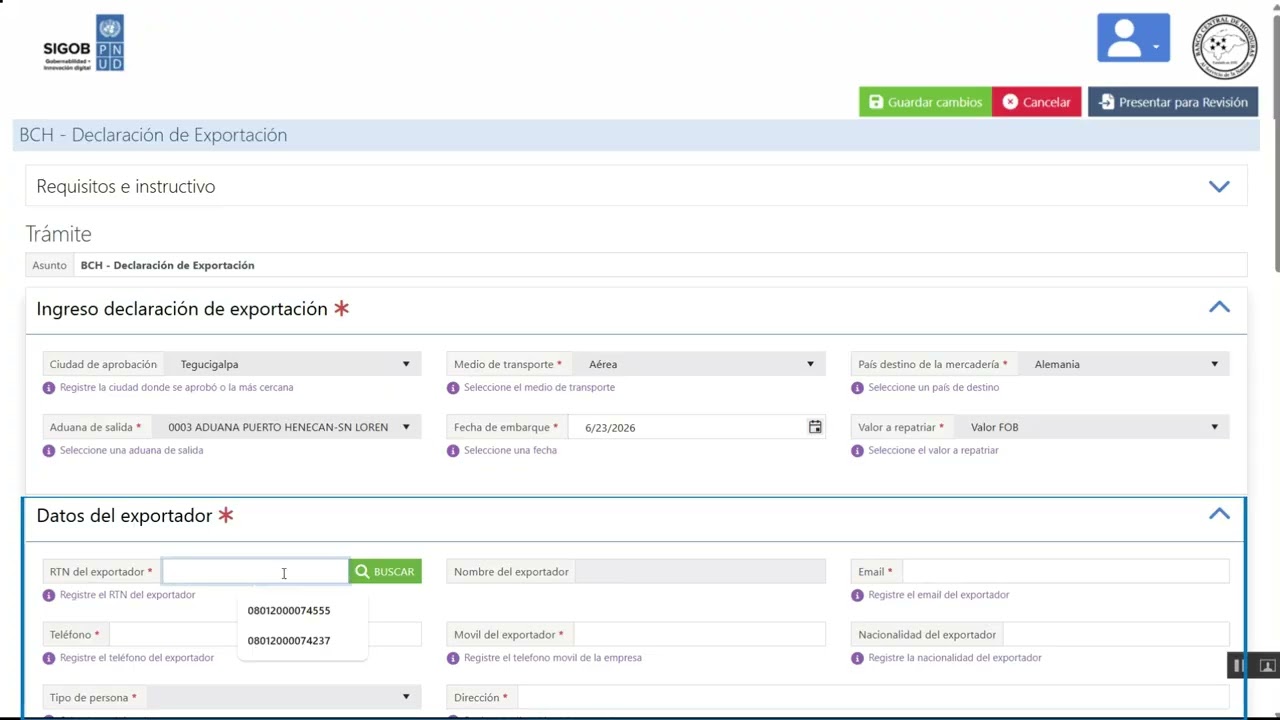Click the Dirección input field
Image resolution: width=1280 pixels, height=720 pixels.
pos(873,697)
